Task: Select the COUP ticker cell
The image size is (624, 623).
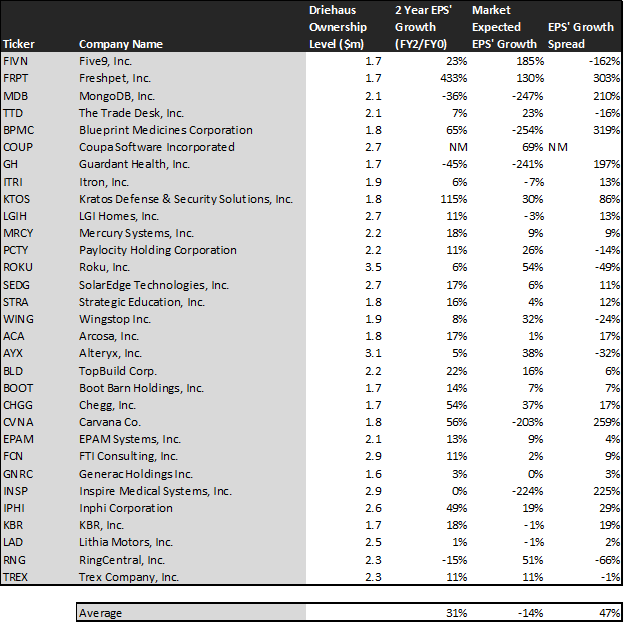Action: point(18,147)
